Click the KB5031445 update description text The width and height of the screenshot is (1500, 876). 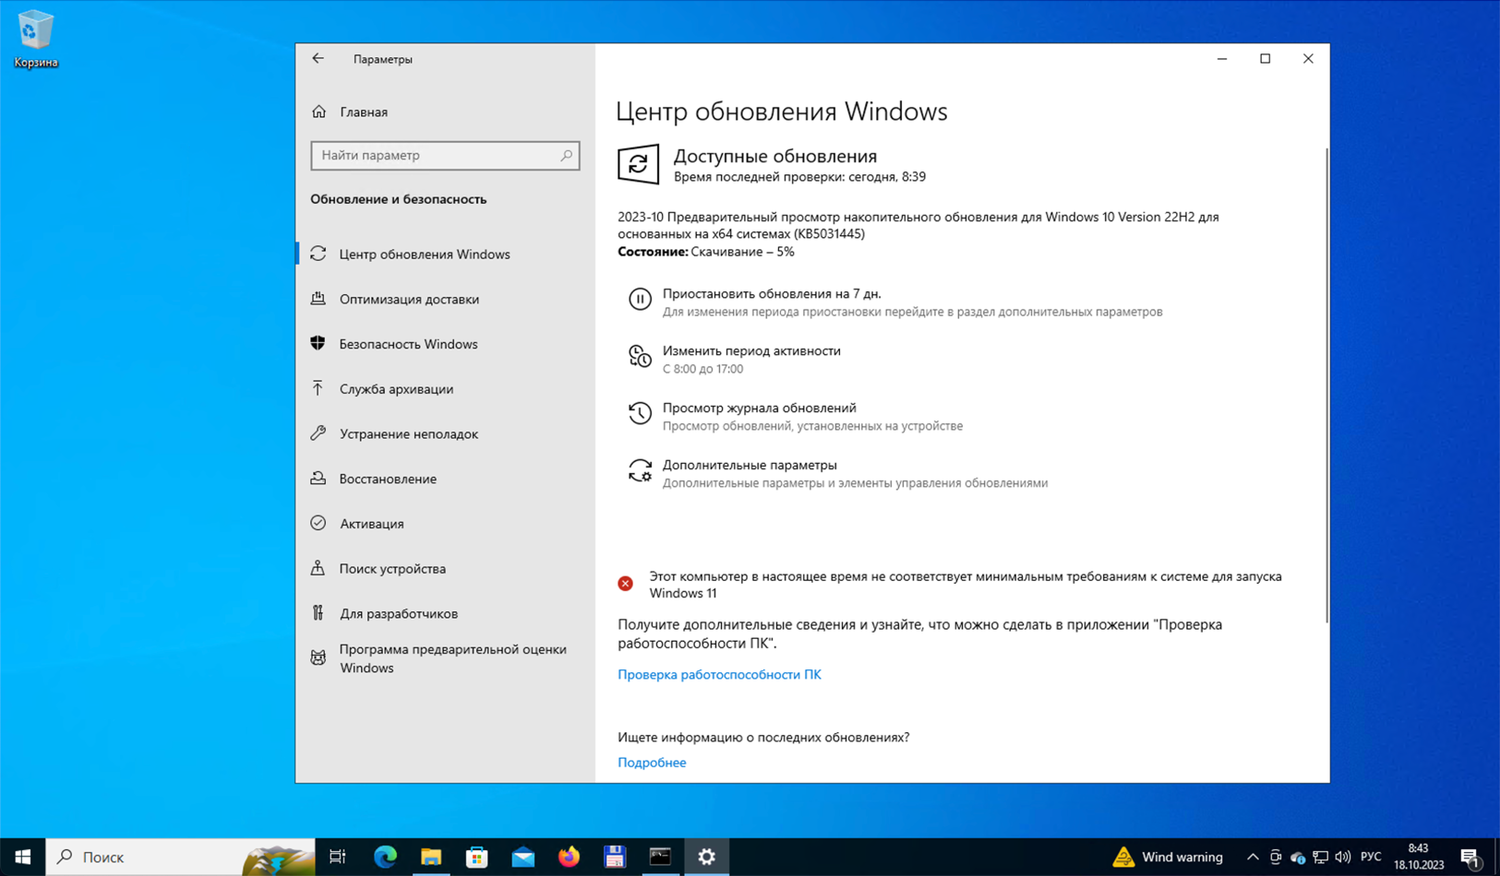pos(918,225)
